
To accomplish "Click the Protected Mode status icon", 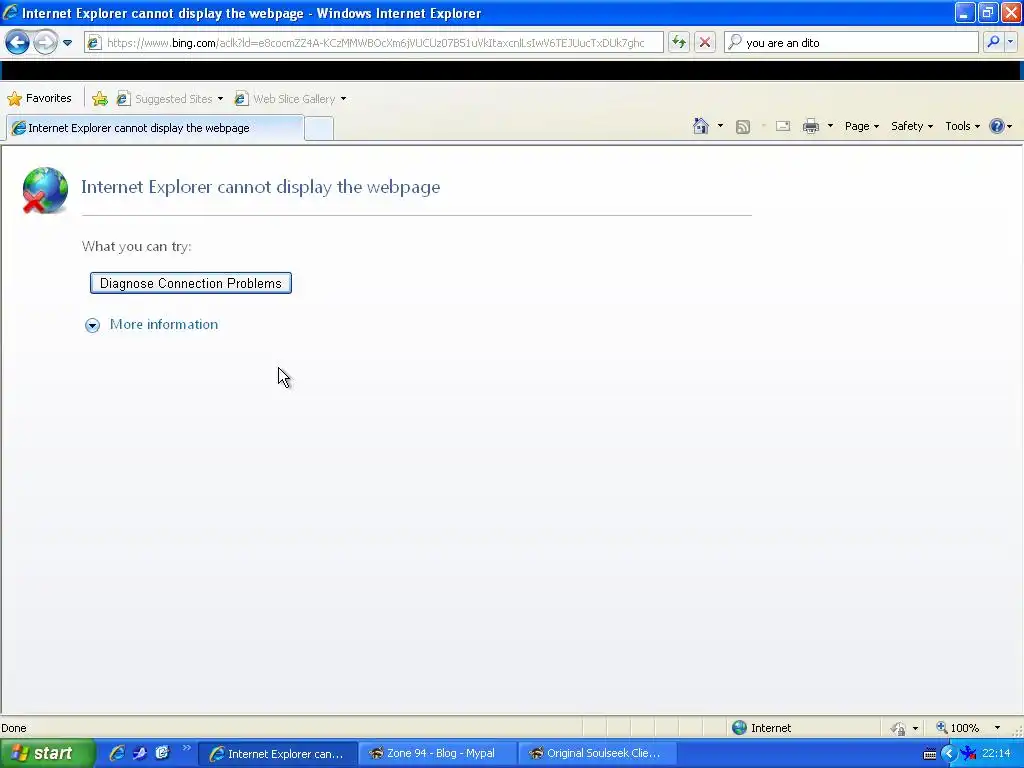I will pyautogui.click(x=899, y=728).
